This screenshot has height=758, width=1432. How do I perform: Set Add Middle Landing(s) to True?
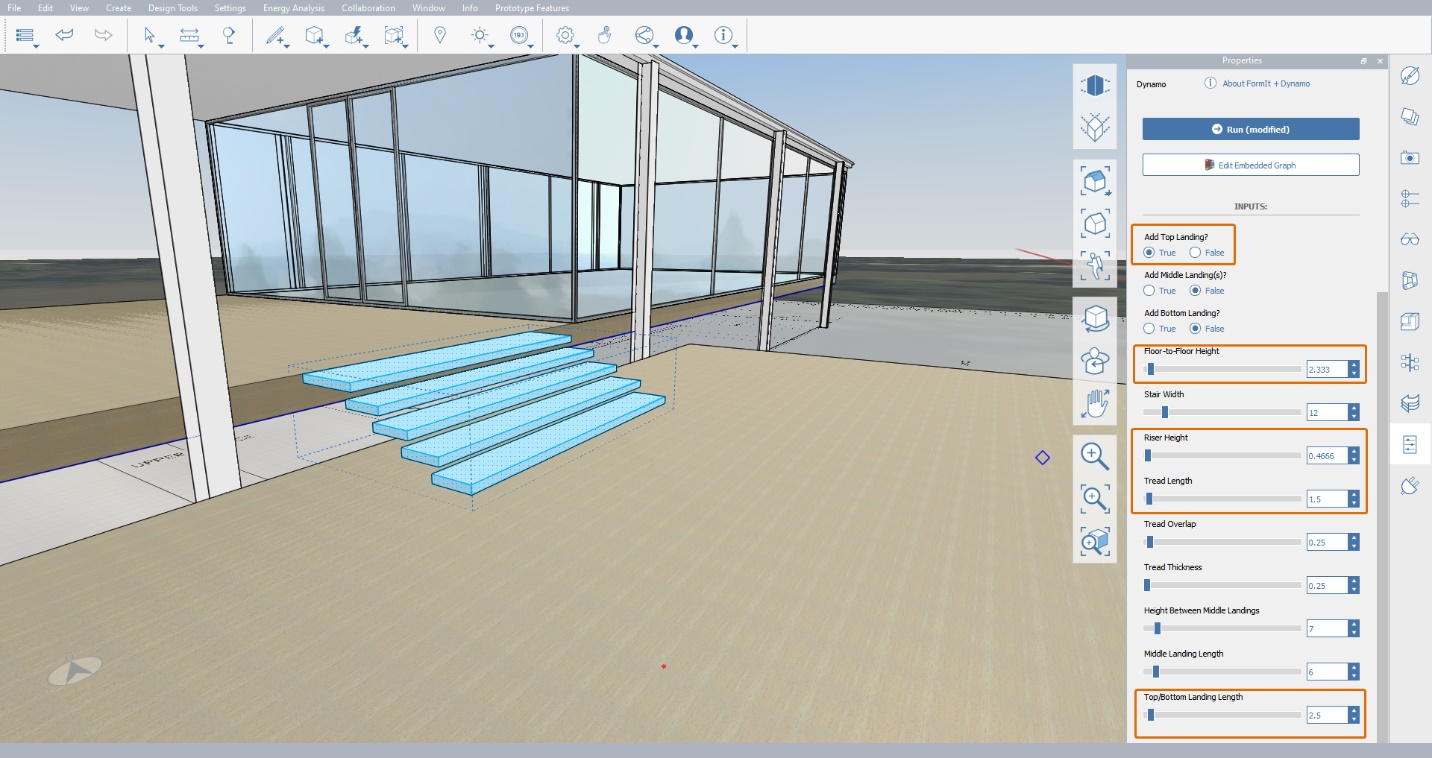coord(1150,291)
